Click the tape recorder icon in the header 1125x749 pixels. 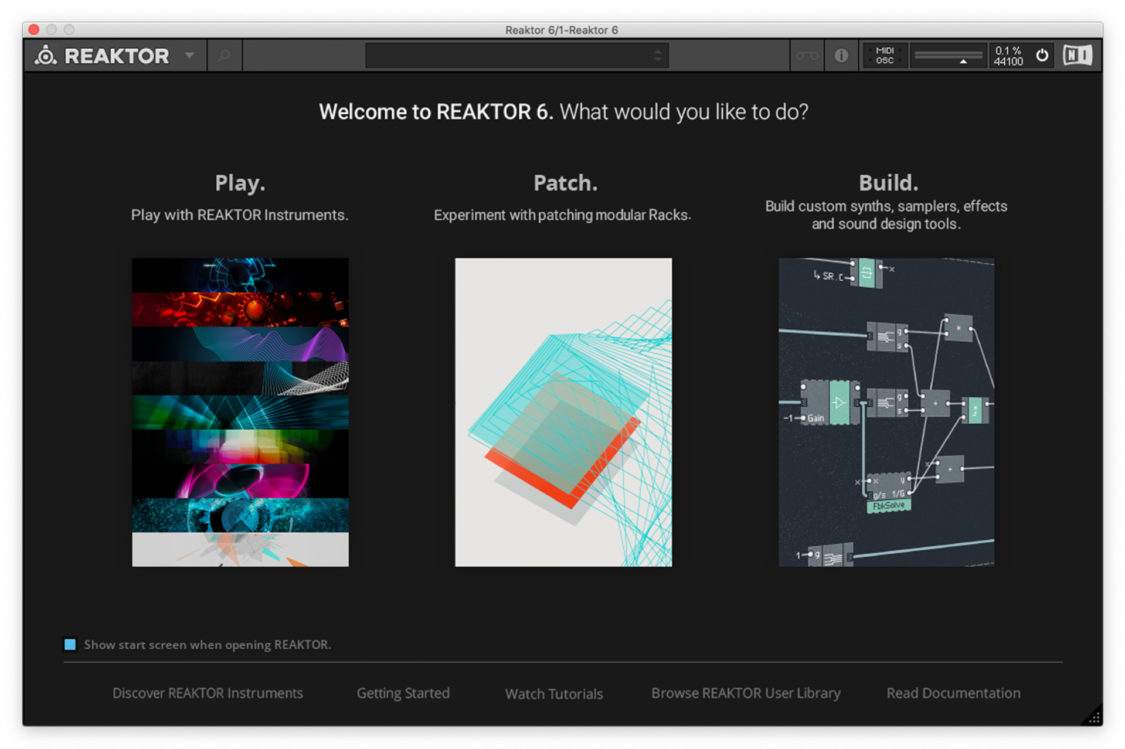[x=806, y=56]
